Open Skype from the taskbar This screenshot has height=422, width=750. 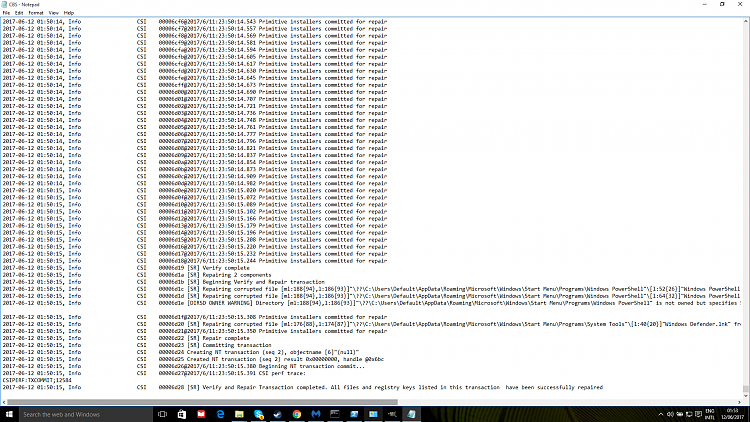tap(258, 414)
